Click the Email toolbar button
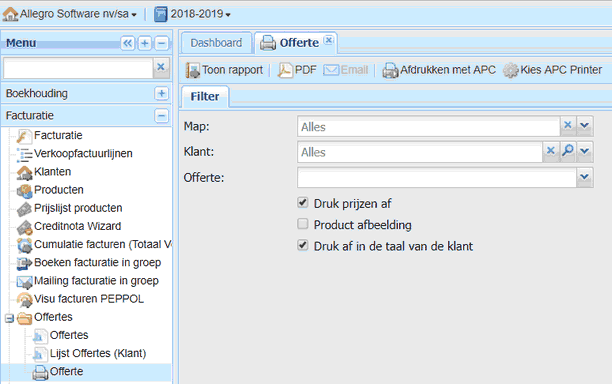The width and height of the screenshot is (612, 384). pyautogui.click(x=346, y=70)
